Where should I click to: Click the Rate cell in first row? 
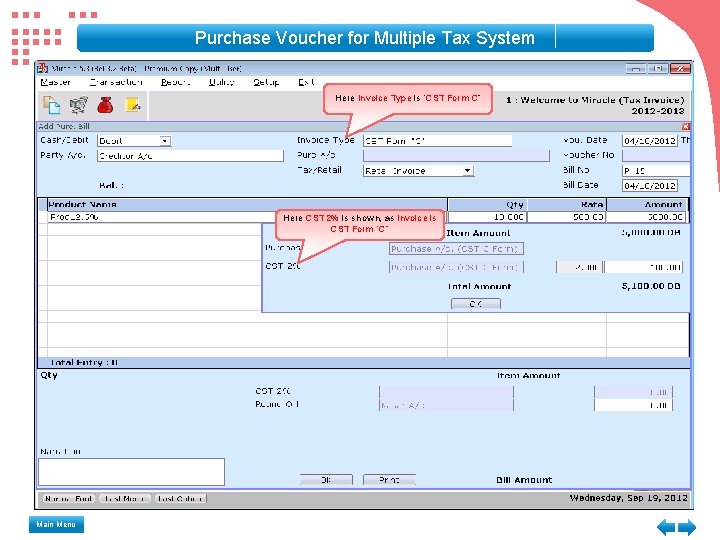point(567,217)
